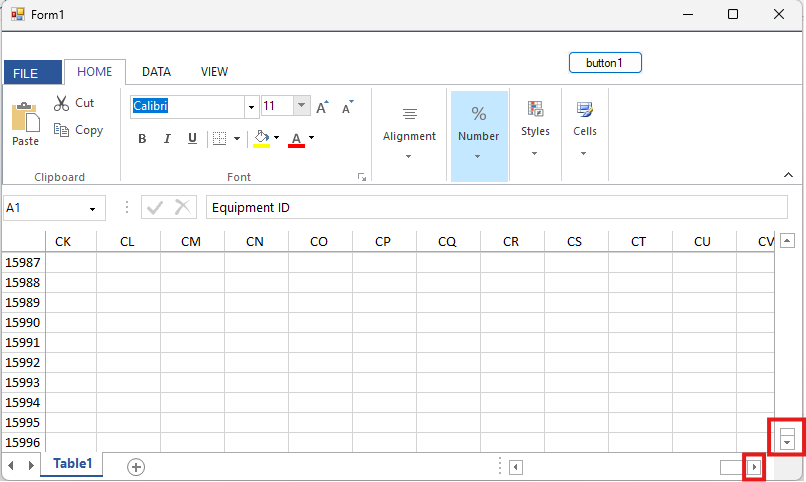Open the font size 11 dropdown
The height and width of the screenshot is (482, 806).
301,105
